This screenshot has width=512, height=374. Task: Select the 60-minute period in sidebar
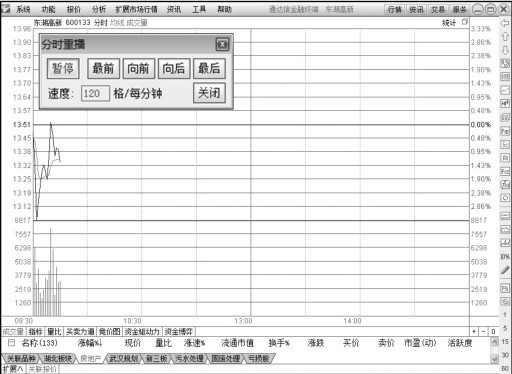point(505,368)
